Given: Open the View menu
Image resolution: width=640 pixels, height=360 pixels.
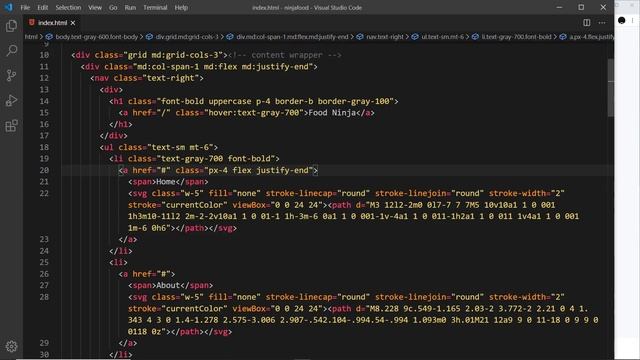Looking at the screenshot, I should pyautogui.click(x=95, y=7).
